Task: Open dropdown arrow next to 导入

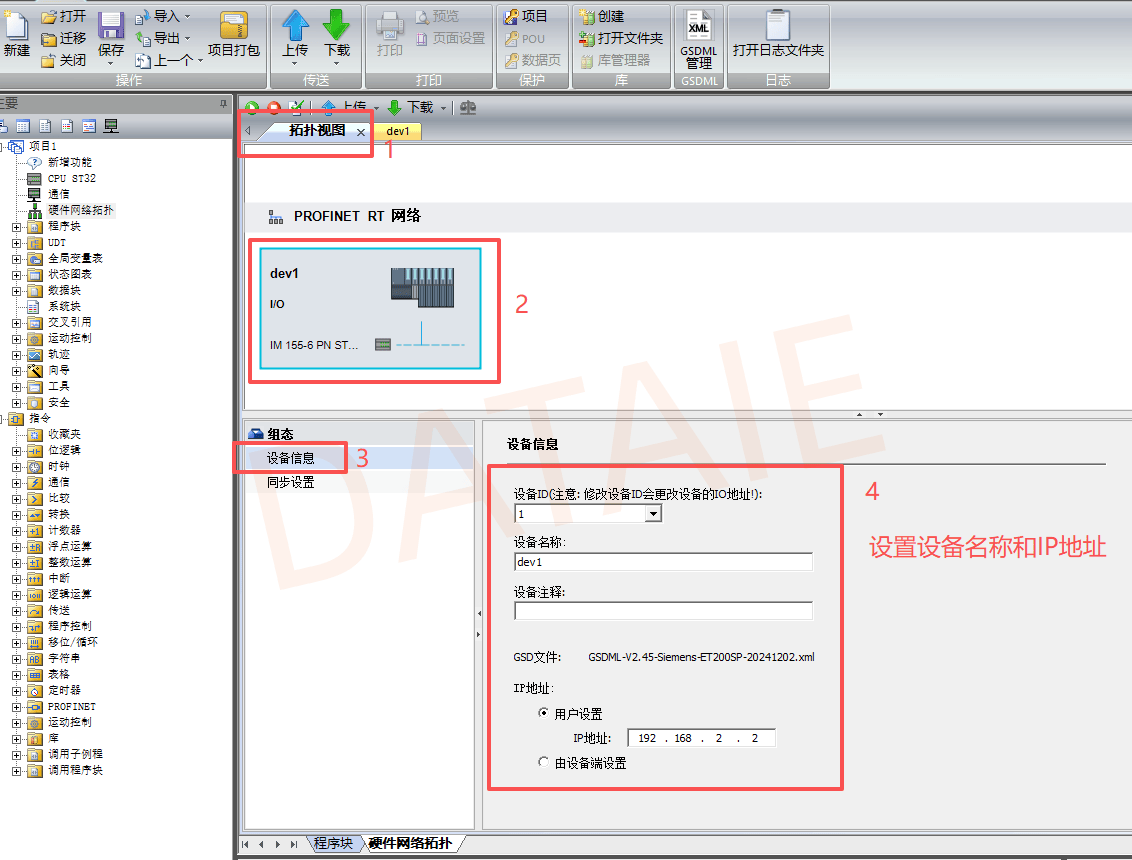Action: click(x=188, y=17)
